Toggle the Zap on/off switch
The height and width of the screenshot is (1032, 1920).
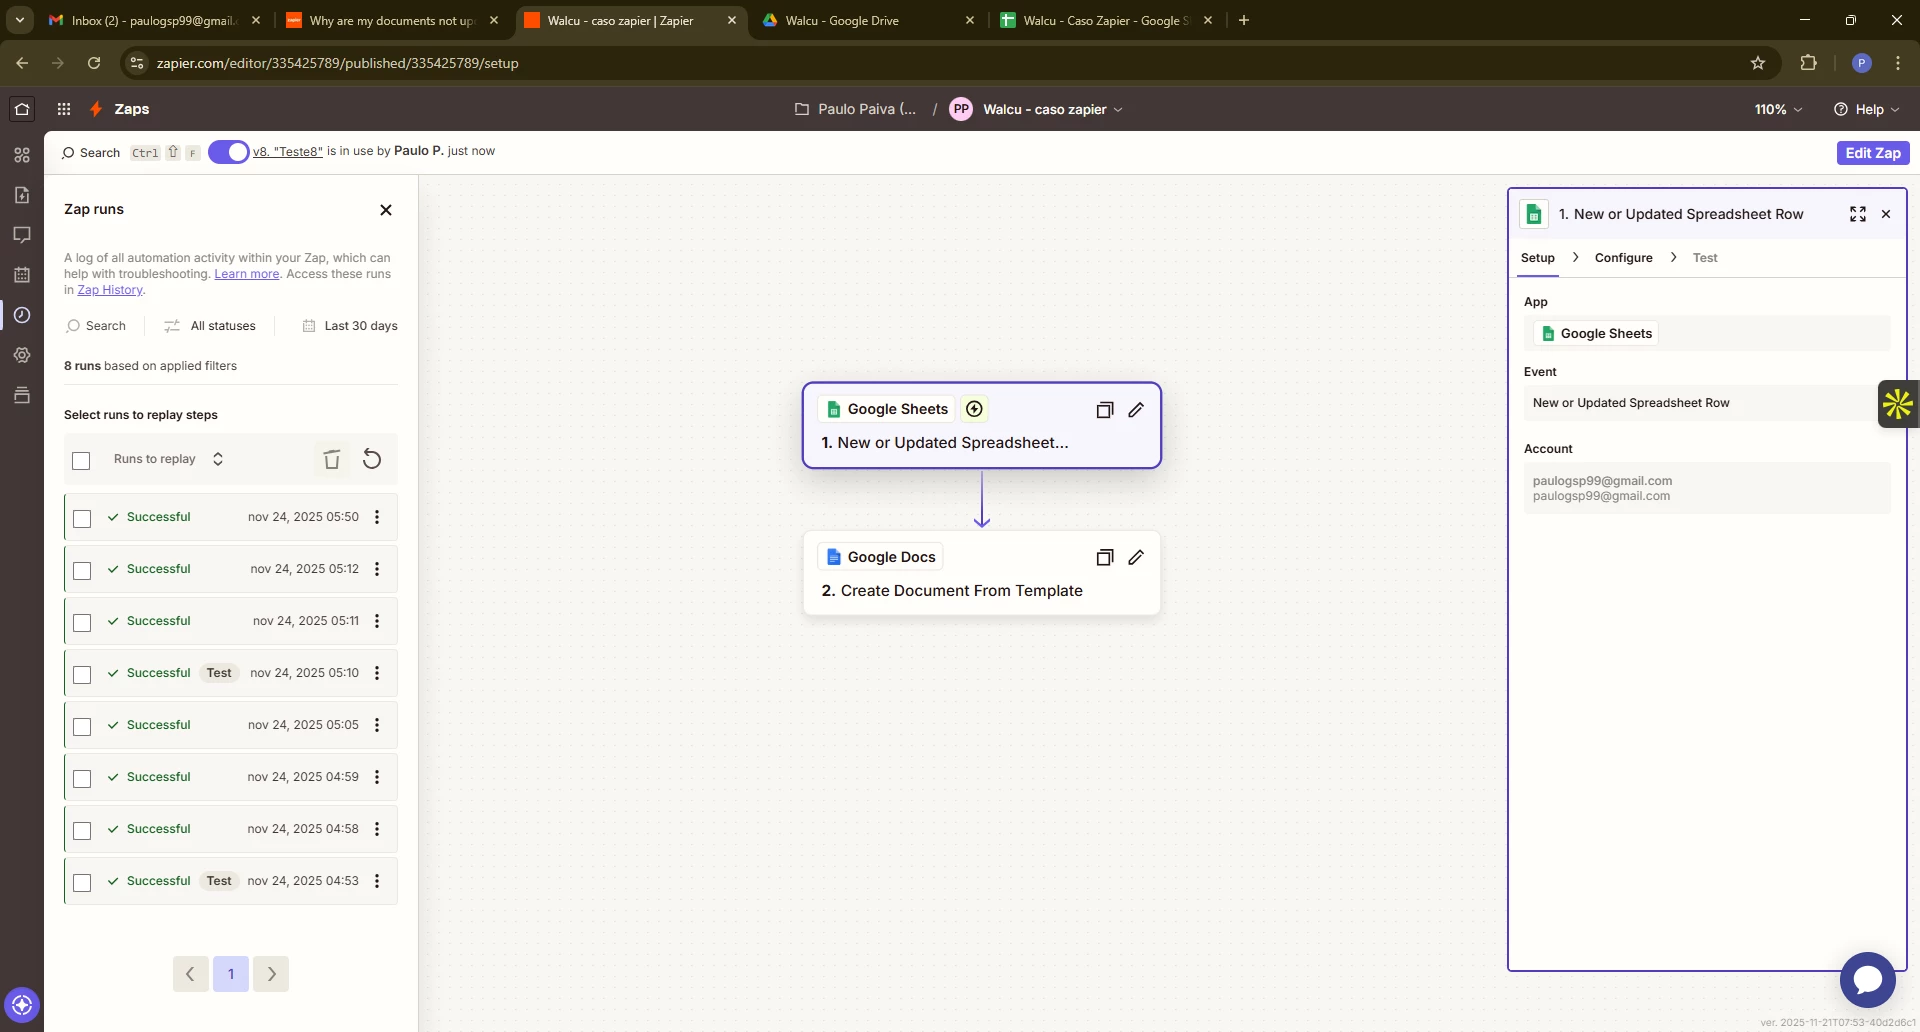(x=228, y=152)
